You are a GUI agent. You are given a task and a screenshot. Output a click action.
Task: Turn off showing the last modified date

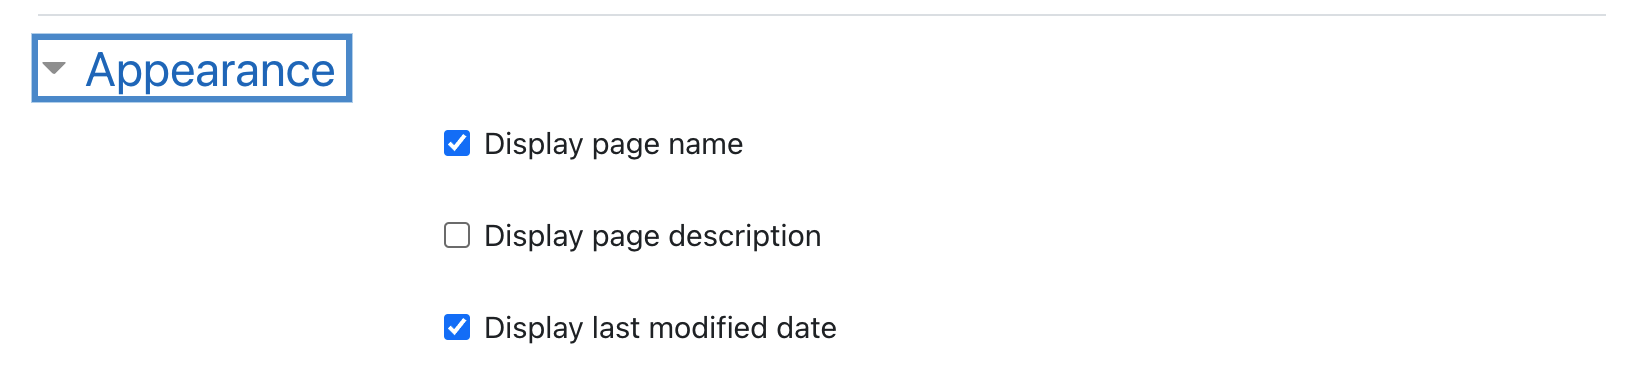click(457, 327)
